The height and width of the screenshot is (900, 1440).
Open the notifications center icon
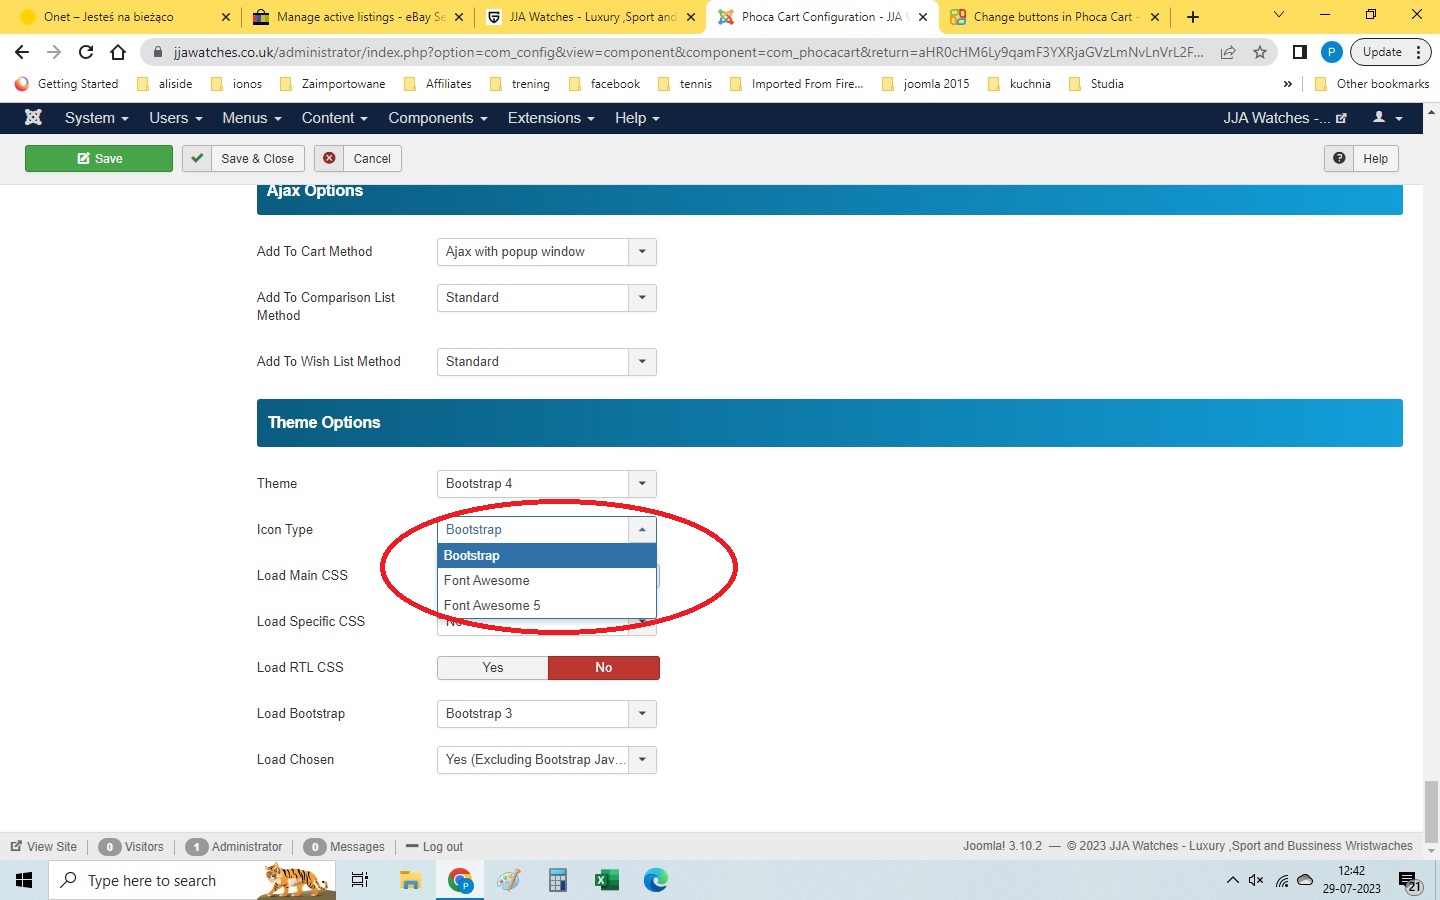pos(1410,881)
